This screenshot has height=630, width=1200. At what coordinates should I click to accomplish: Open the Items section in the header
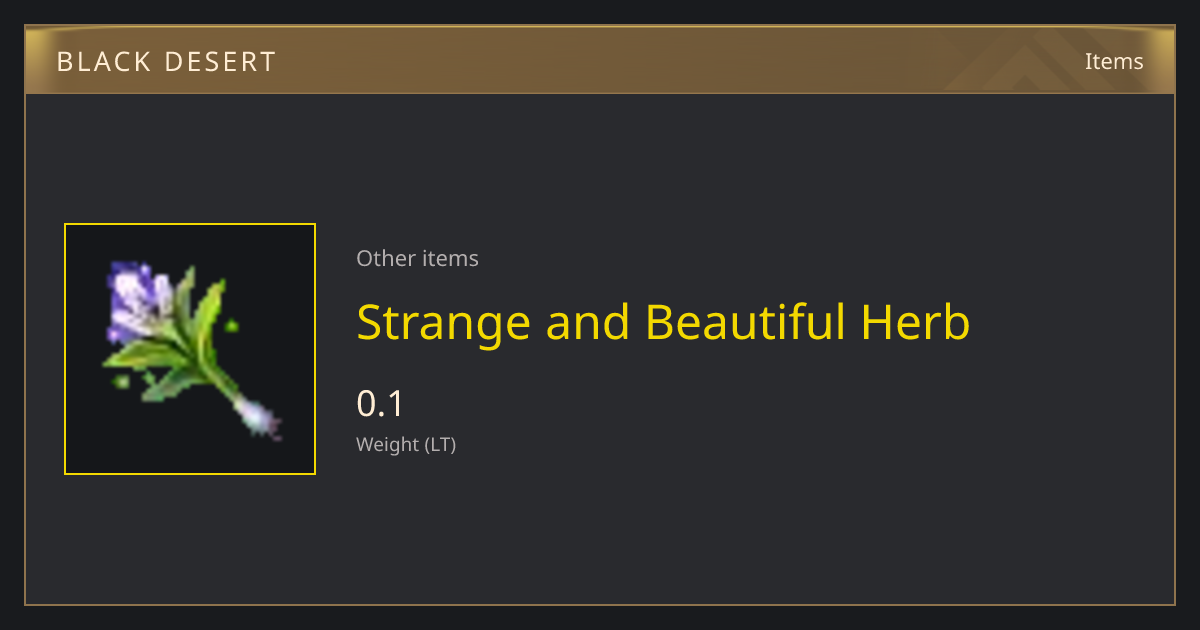(x=1114, y=61)
